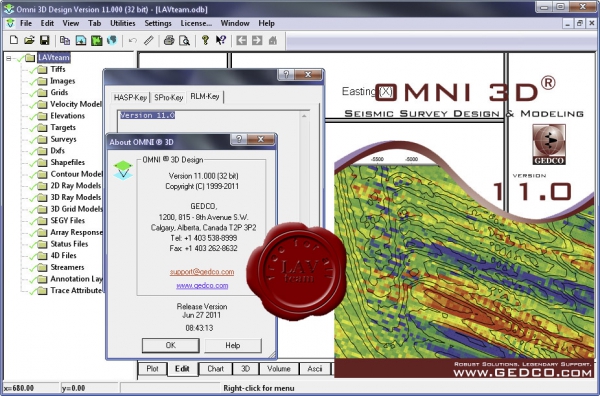Click the GEDCO logo on the splash screen
Image resolution: width=600 pixels, height=396 pixels.
click(x=549, y=144)
